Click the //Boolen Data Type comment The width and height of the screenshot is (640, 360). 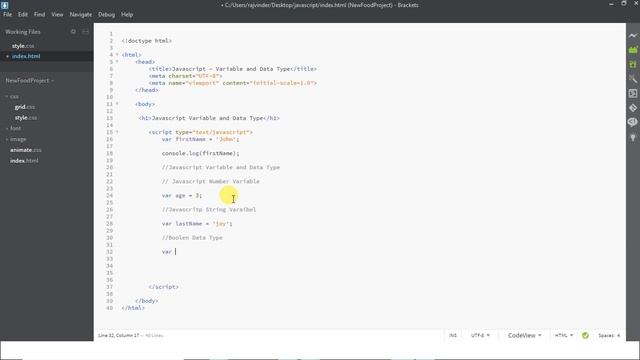192,238
